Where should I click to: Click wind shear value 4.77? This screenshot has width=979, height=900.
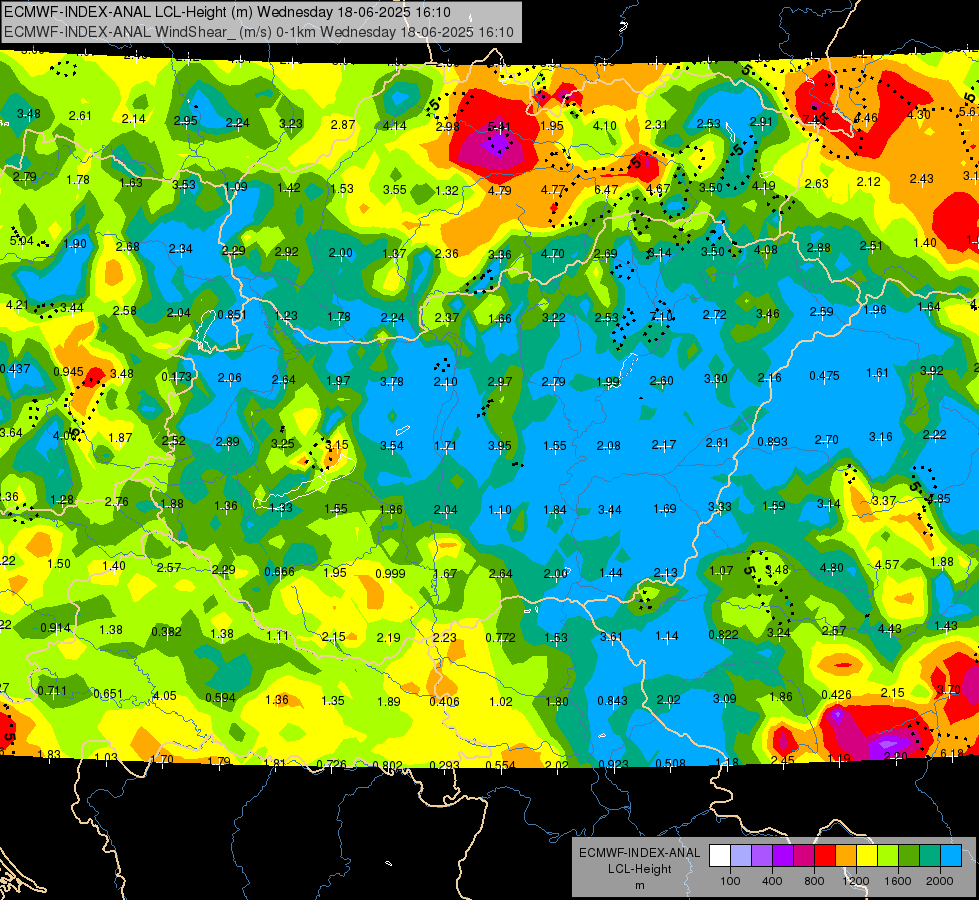pyautogui.click(x=553, y=189)
